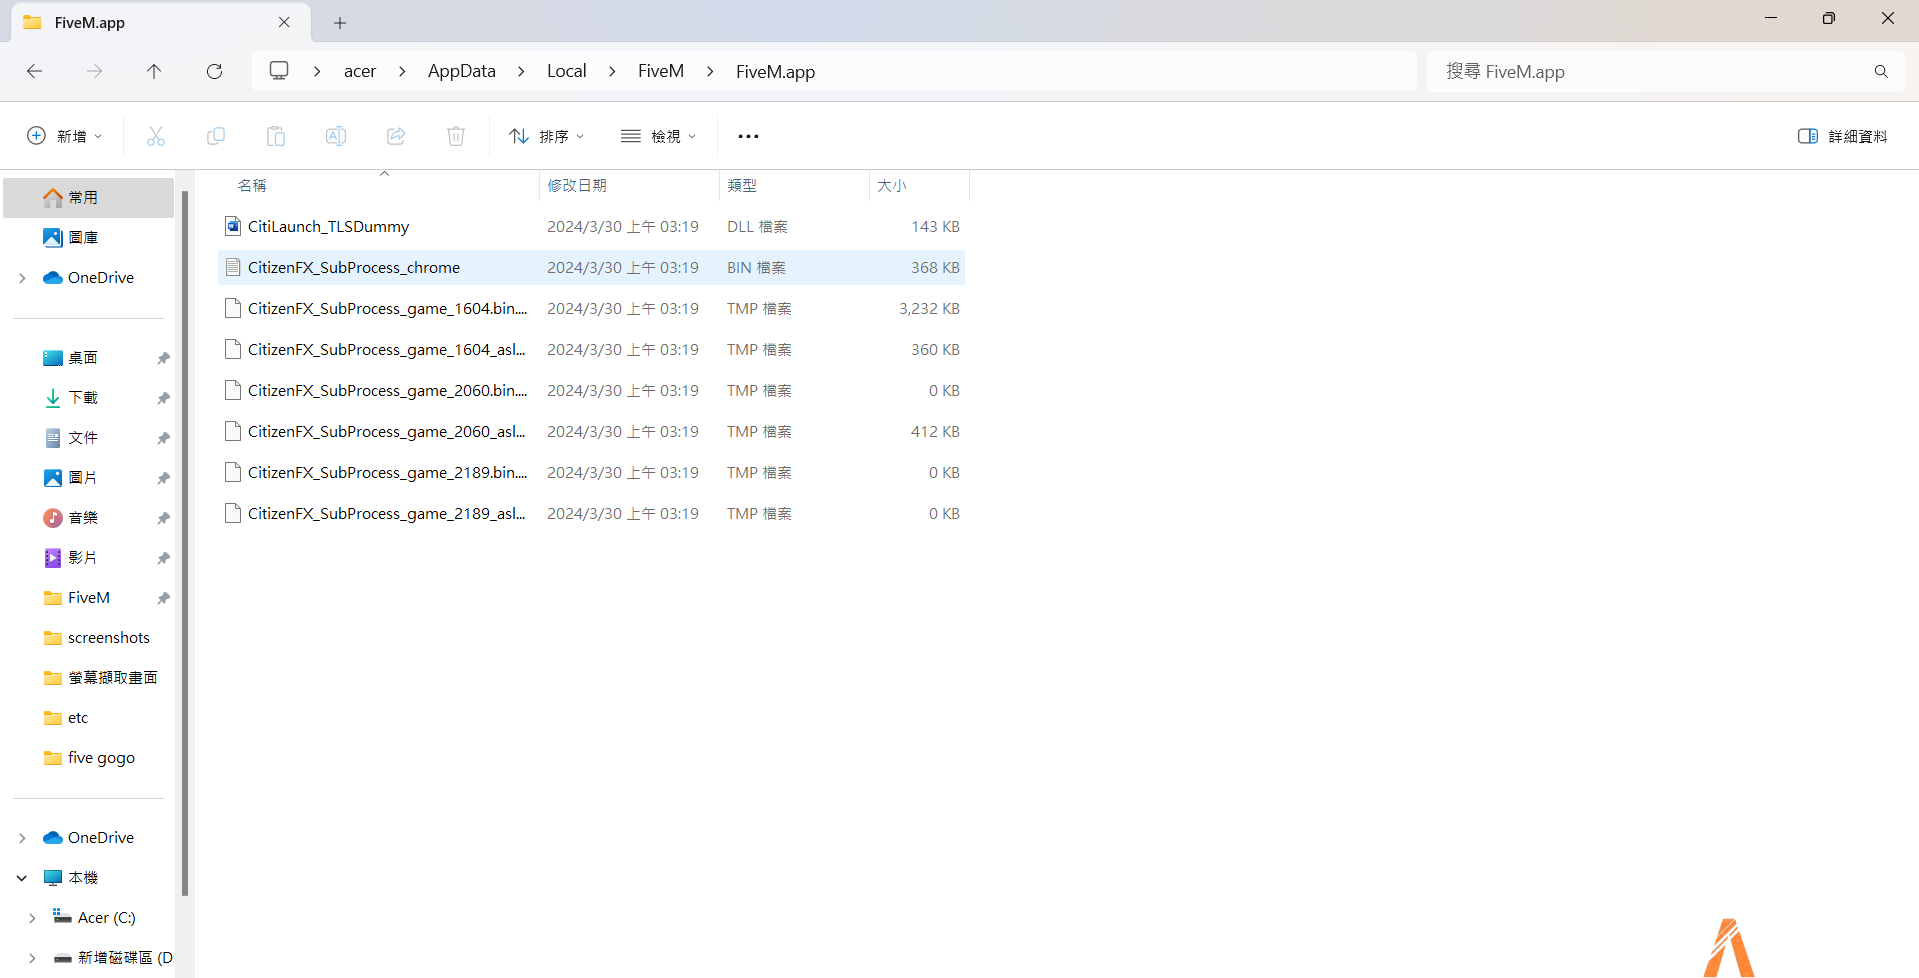1919x978 pixels.
Task: Click the navigation pane scrollbar
Action: coord(185,542)
